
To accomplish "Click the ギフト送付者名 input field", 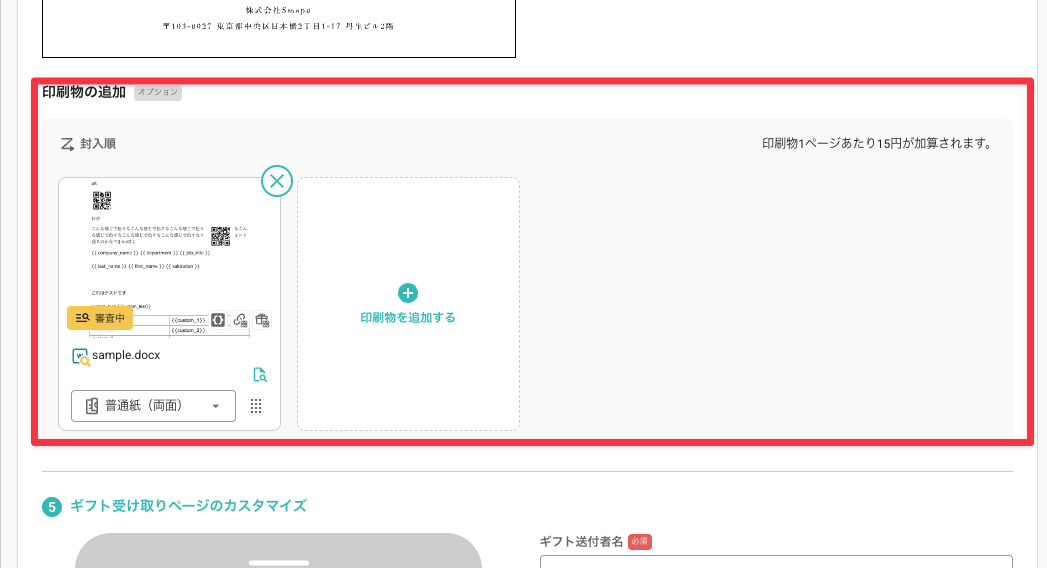I will [776, 561].
